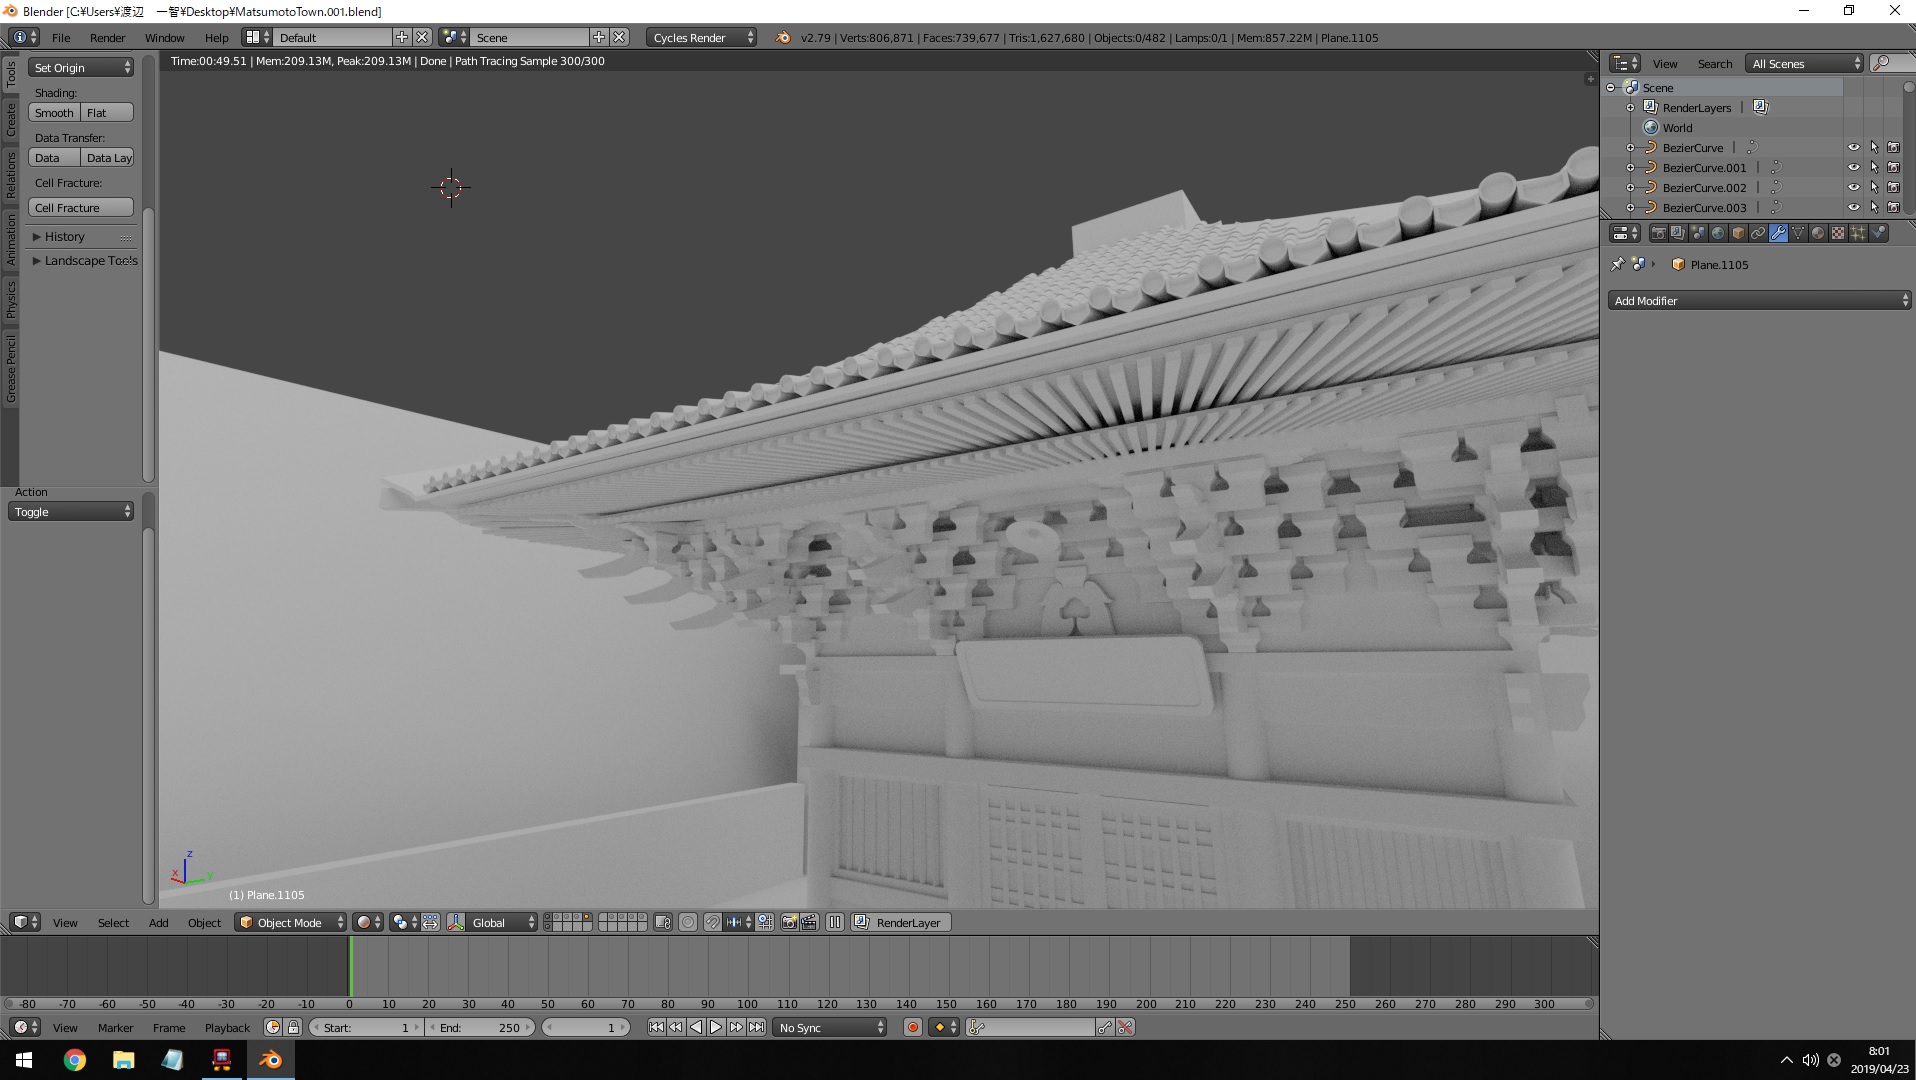Viewport: 1916px width, 1080px height.
Task: Open the Add Modifier dropdown
Action: point(1759,301)
